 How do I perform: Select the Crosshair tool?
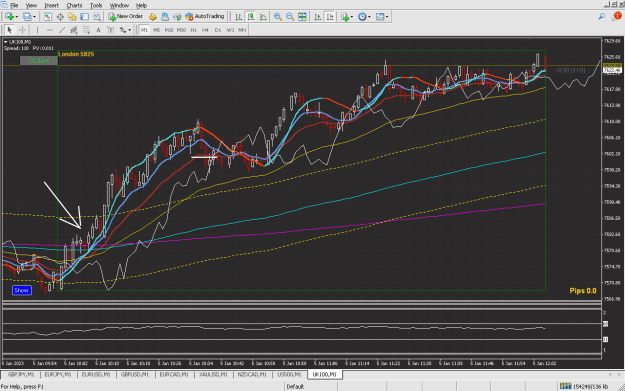pos(22,30)
